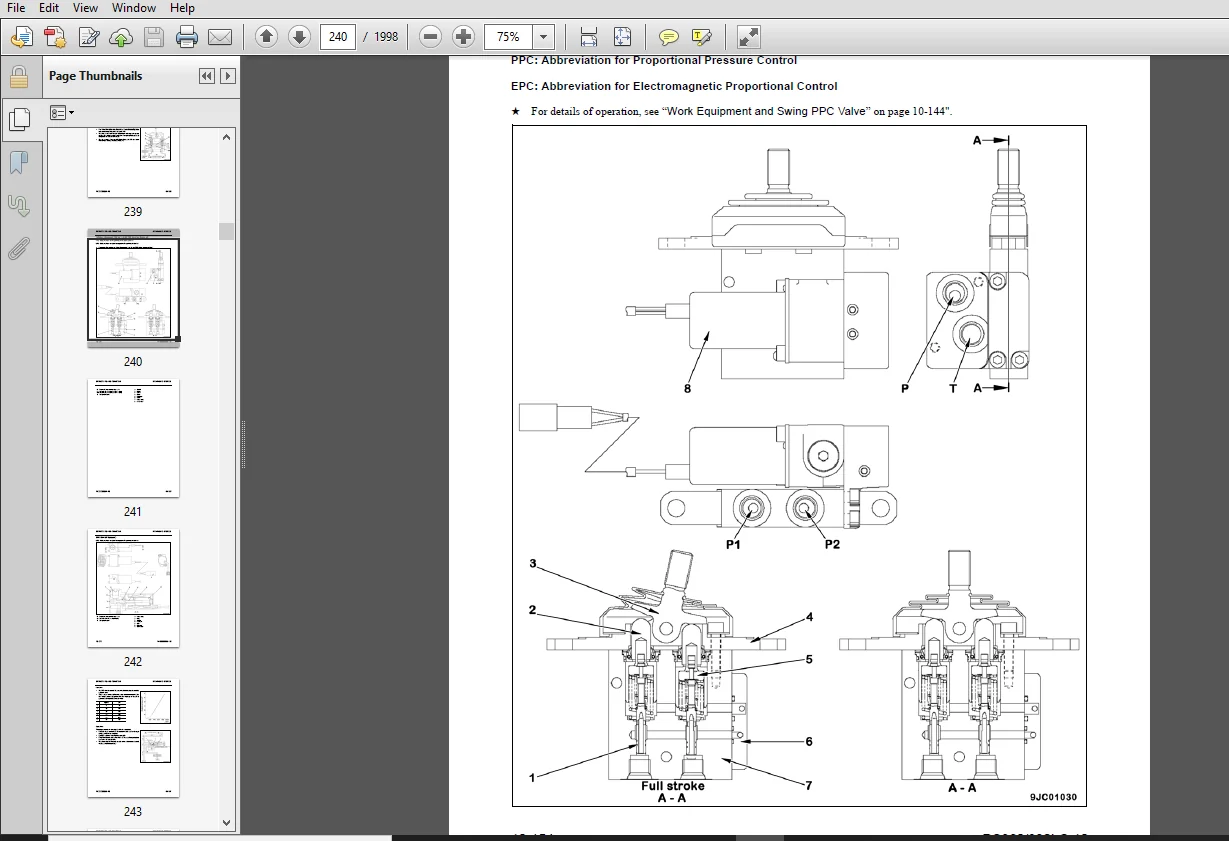Open the thumbnails options dropdown menu
This screenshot has width=1229, height=841.
coord(62,113)
